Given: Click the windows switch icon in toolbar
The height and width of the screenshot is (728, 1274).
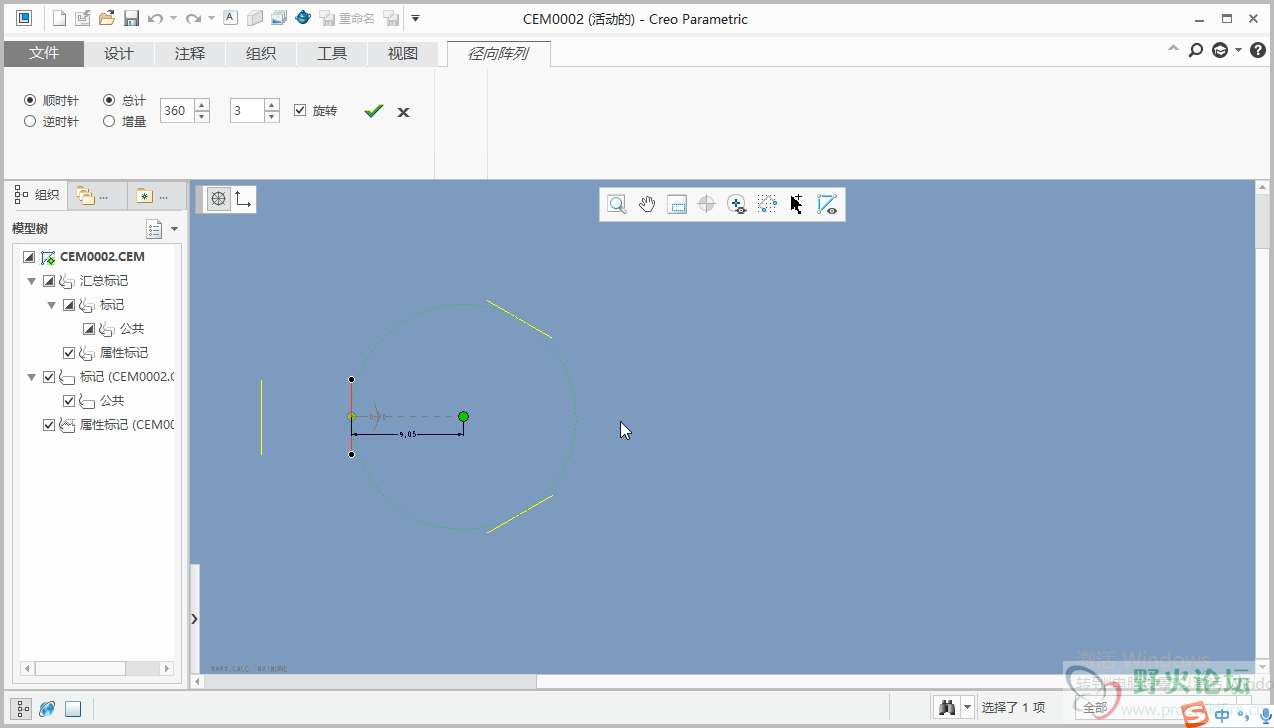Looking at the screenshot, I should click(278, 18).
